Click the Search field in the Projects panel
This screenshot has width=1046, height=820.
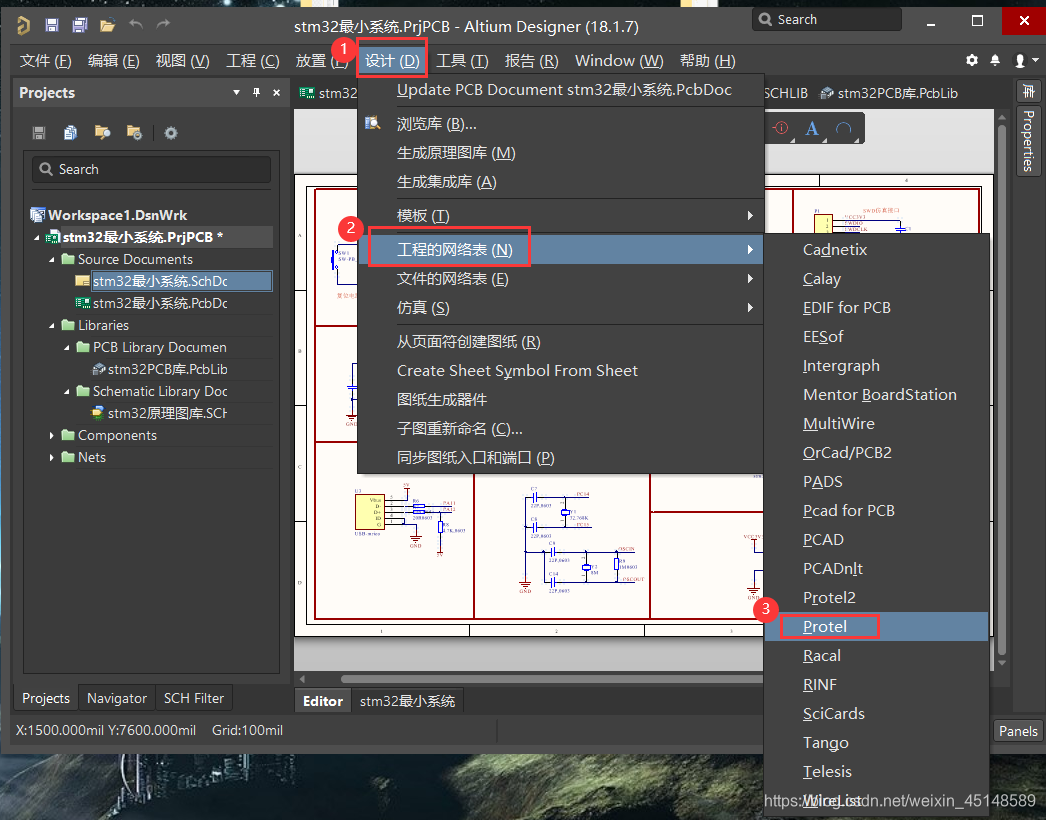[x=152, y=170]
